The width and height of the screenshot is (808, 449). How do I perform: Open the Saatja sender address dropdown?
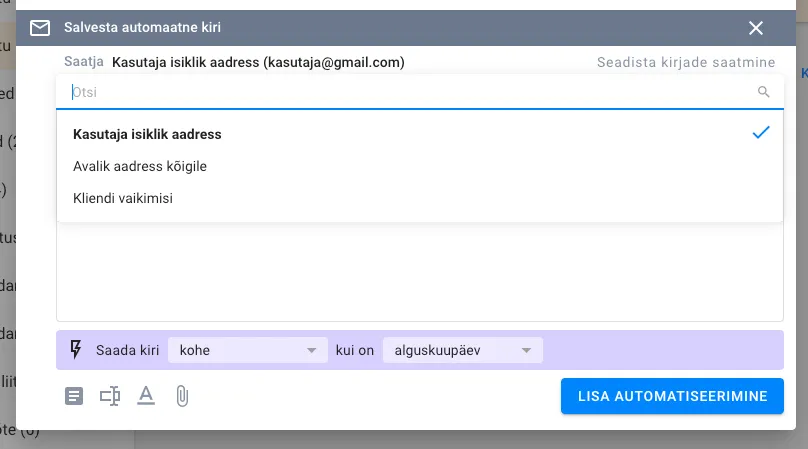[x=258, y=62]
